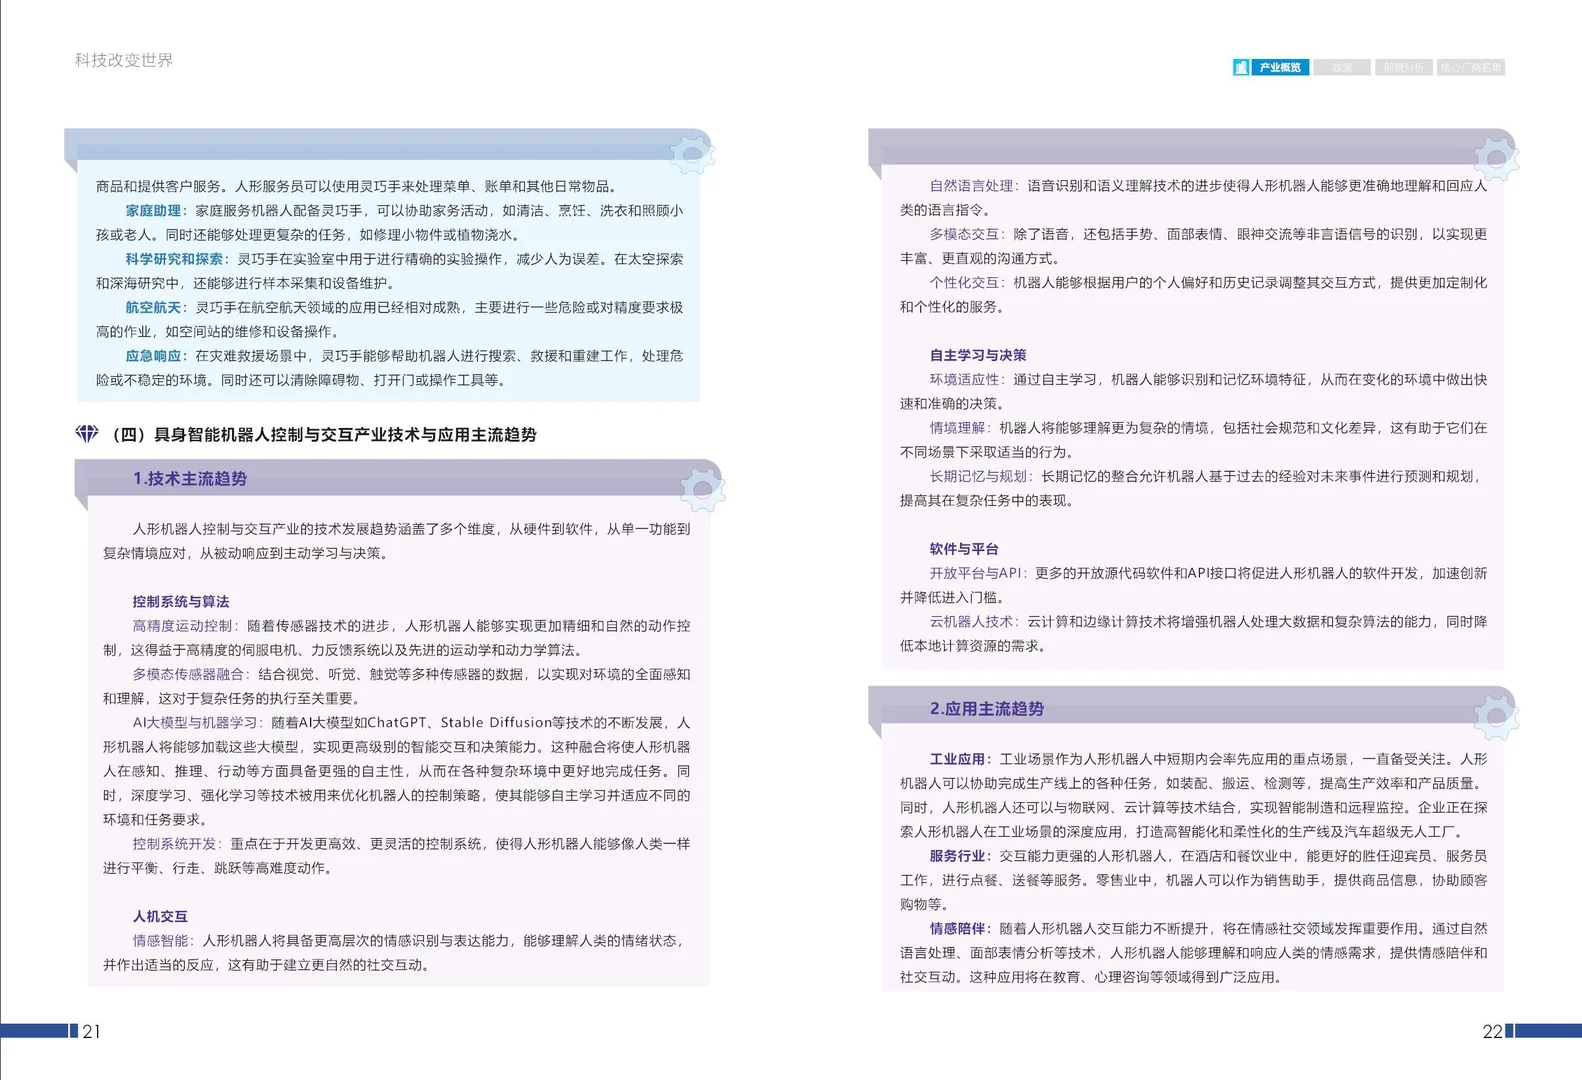The height and width of the screenshot is (1080, 1582).
Task: Click the 航空航天 label
Action: (x=153, y=307)
